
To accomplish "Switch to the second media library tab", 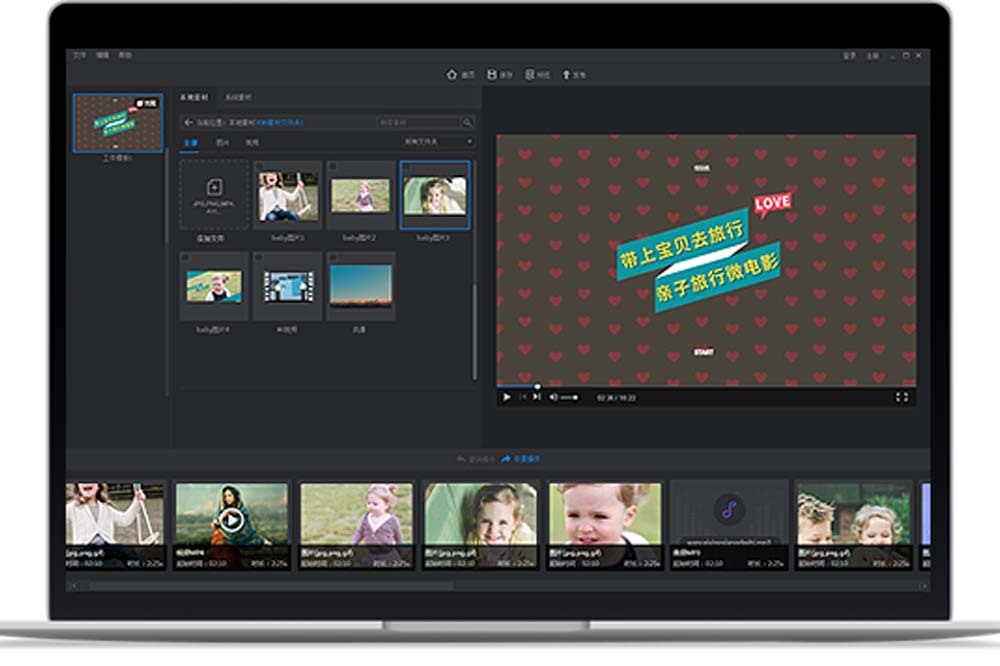I will click(x=237, y=98).
